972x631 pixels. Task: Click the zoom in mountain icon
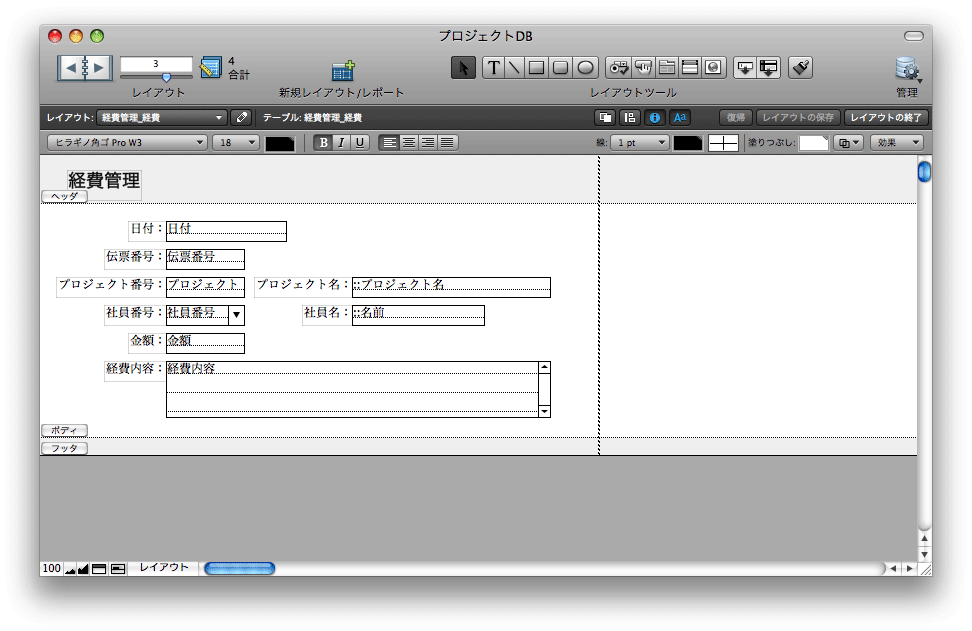tap(83, 569)
